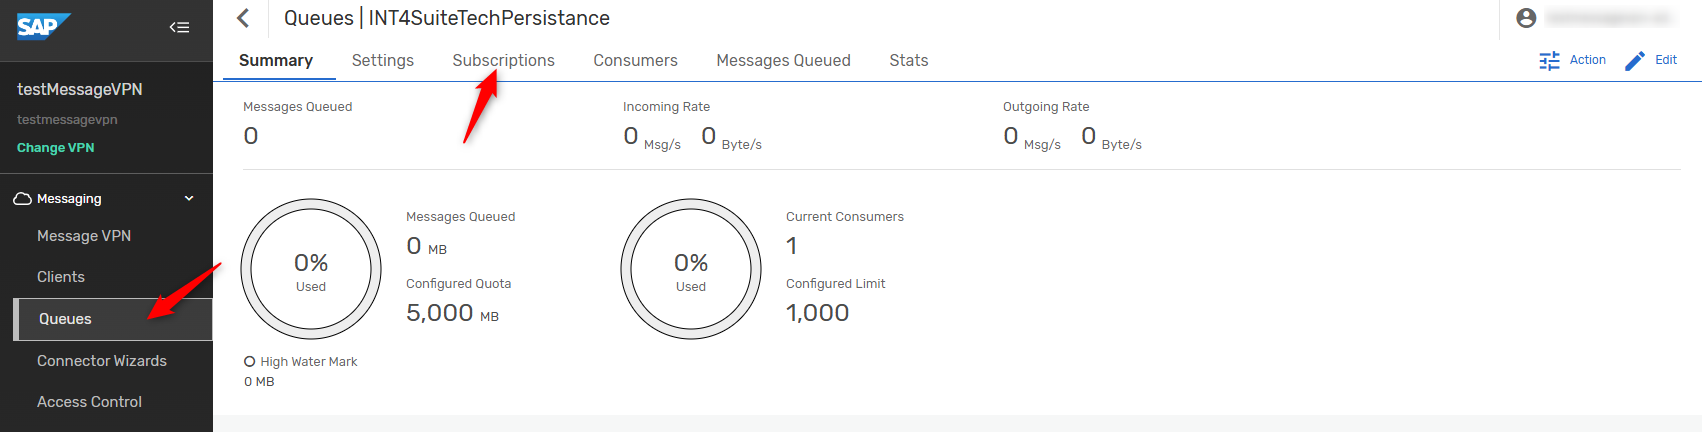
Task: View the Messages Queued tab
Action: coord(783,61)
